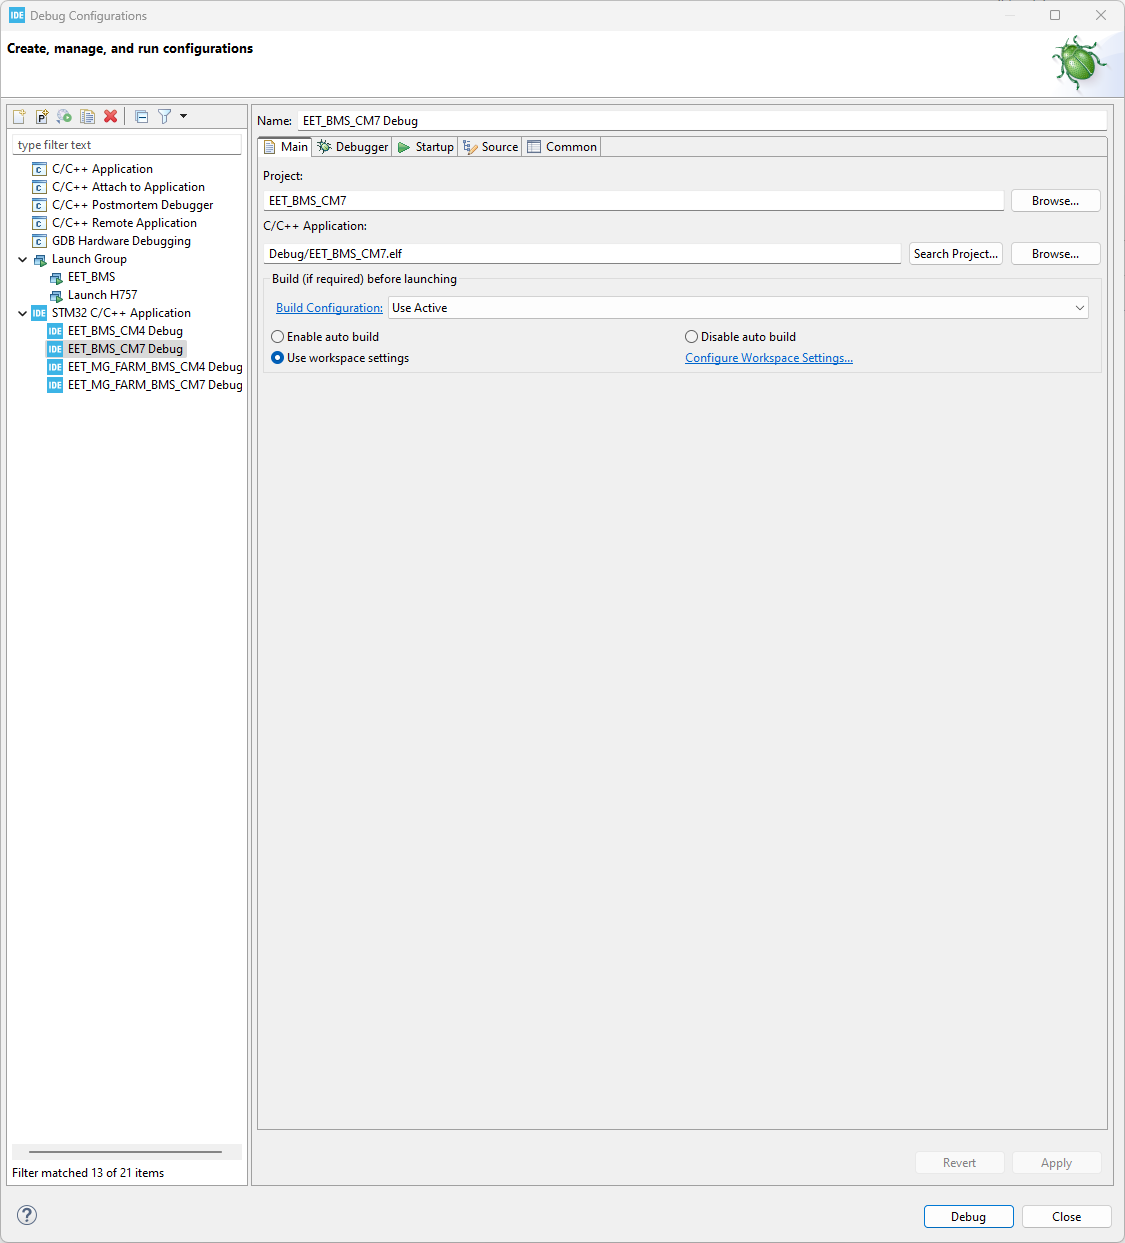Click the C/C++ Attach to Application icon
The image size is (1125, 1243).
pyautogui.click(x=39, y=187)
